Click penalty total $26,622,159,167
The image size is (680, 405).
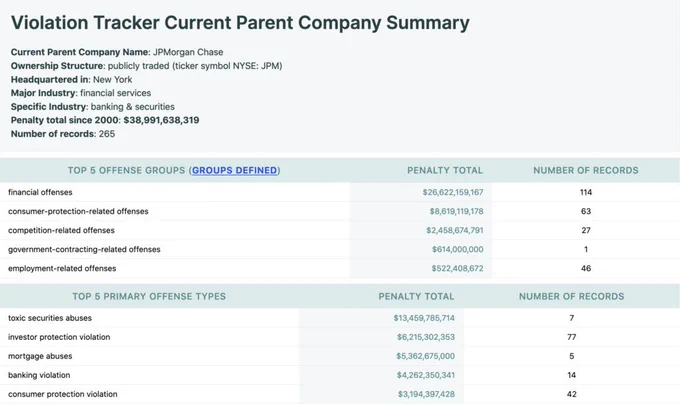(453, 192)
